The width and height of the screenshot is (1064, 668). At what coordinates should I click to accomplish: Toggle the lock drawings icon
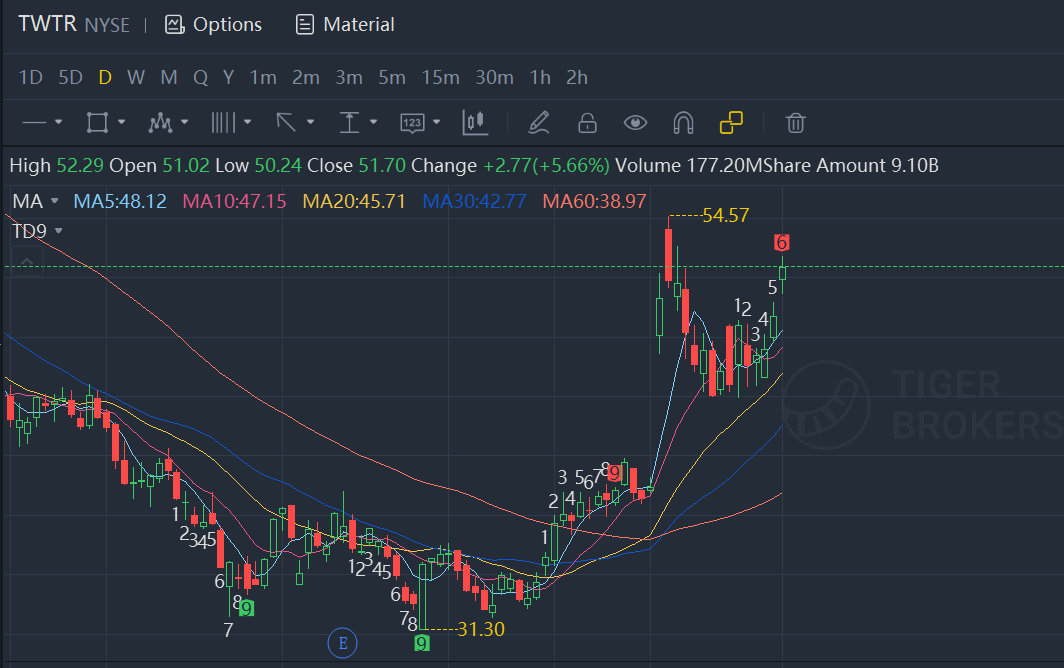[x=587, y=123]
